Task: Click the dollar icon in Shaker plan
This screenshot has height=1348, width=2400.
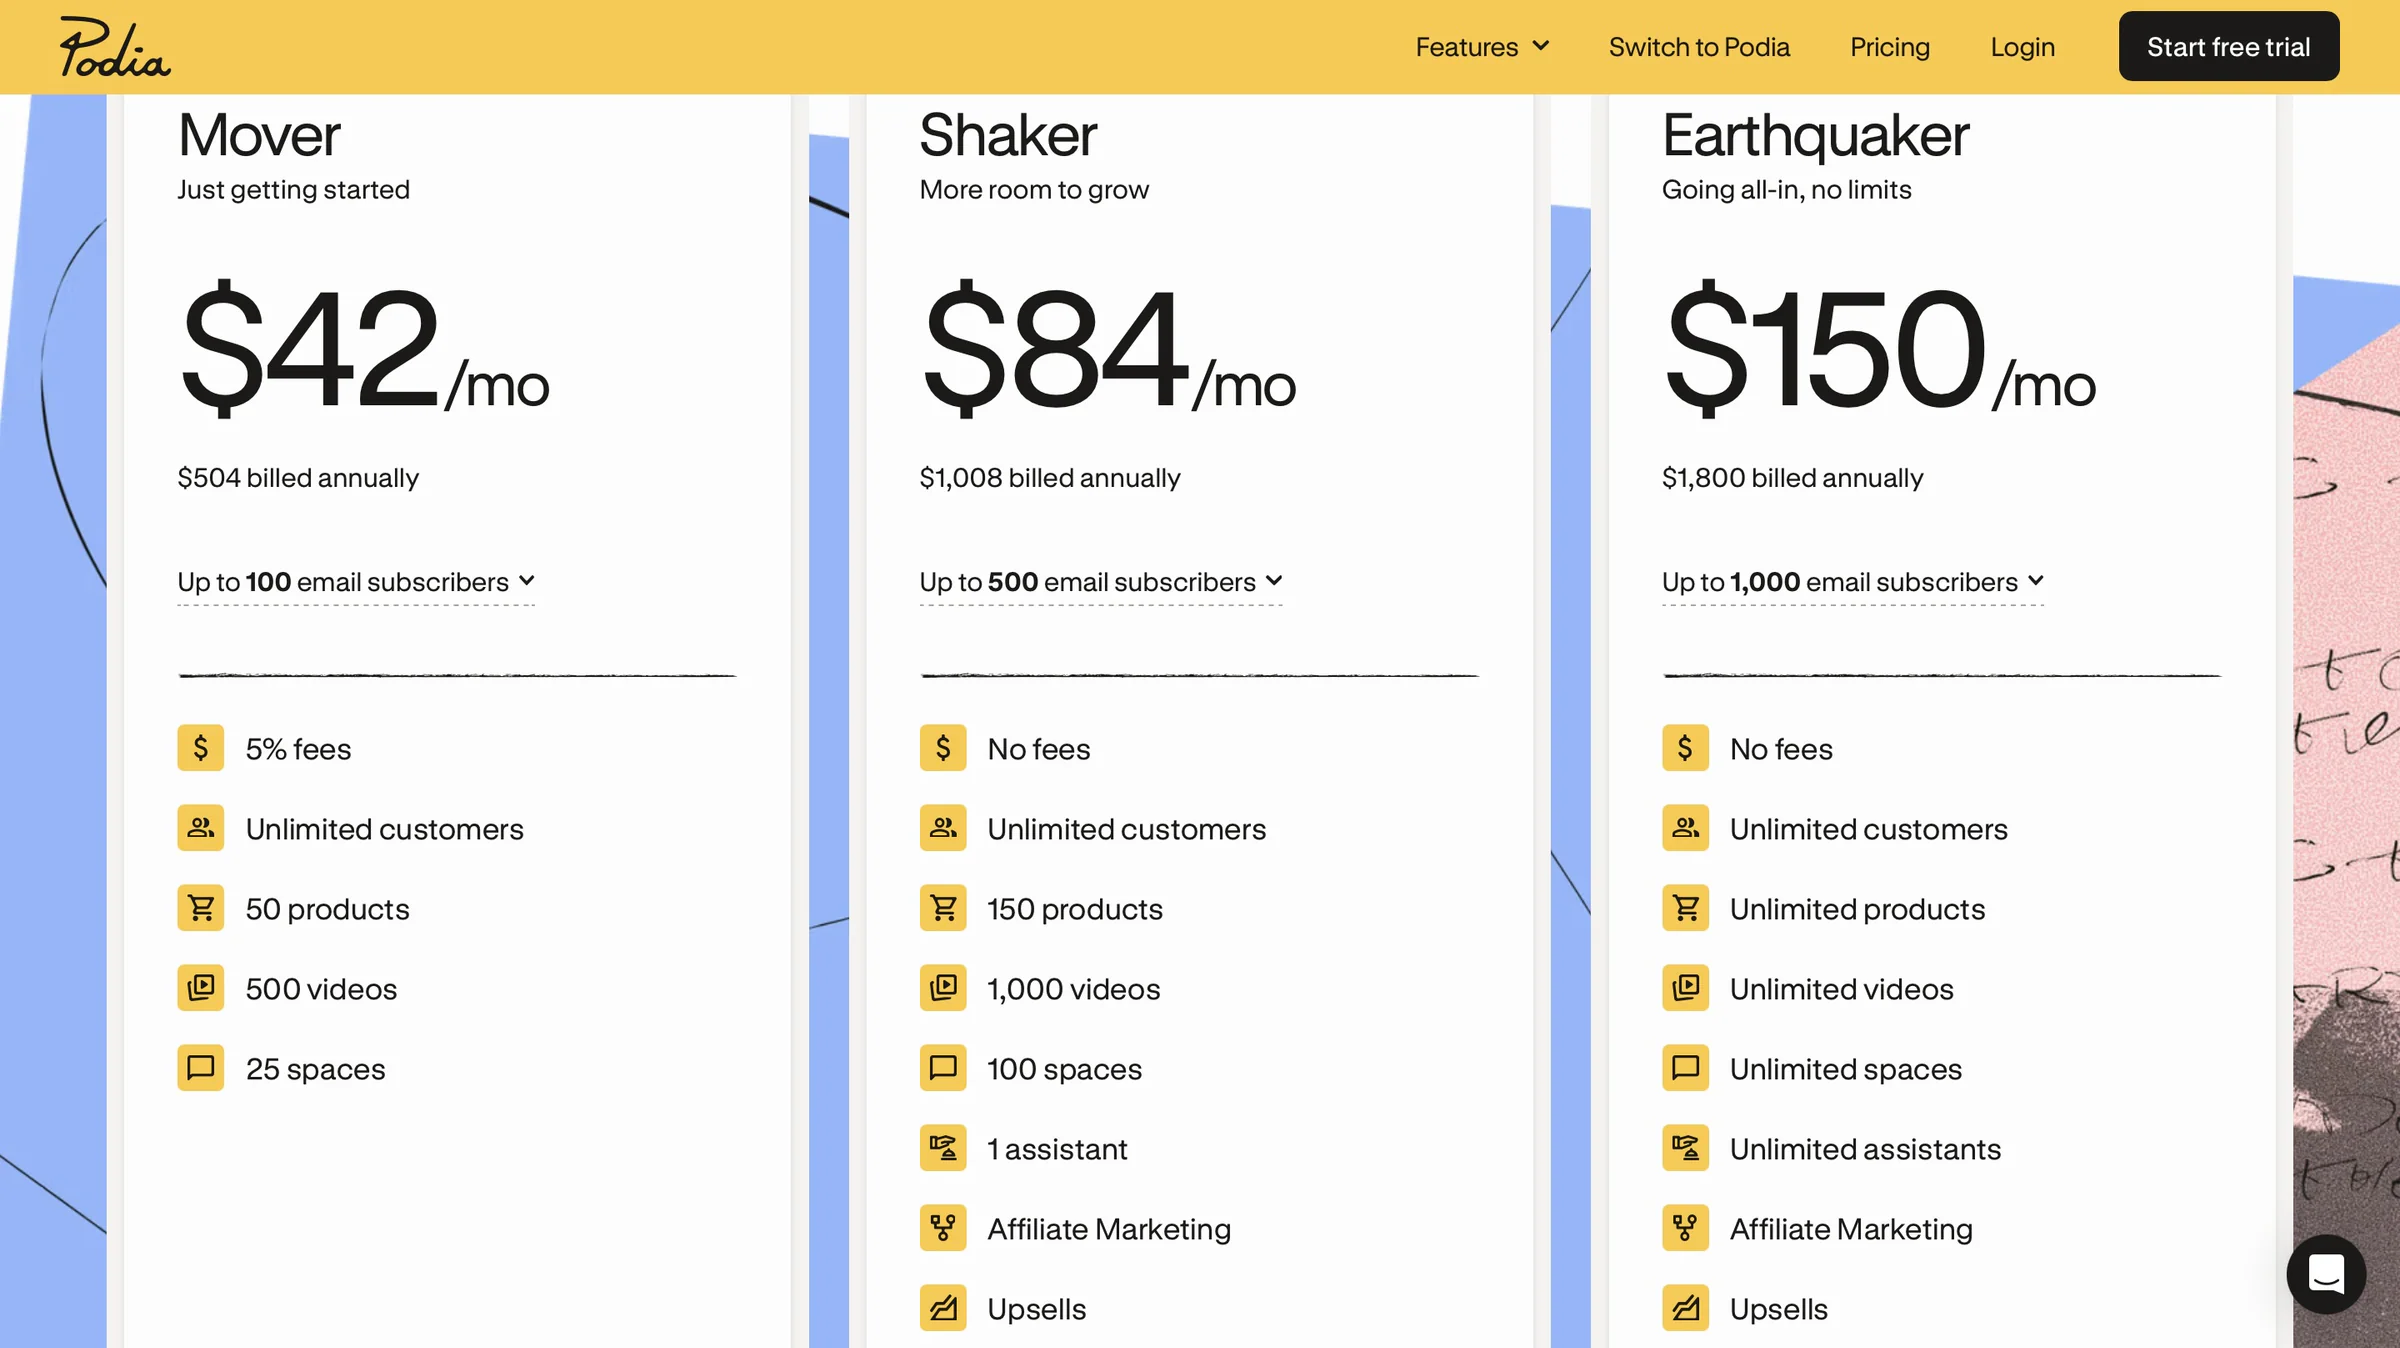Action: (x=943, y=748)
